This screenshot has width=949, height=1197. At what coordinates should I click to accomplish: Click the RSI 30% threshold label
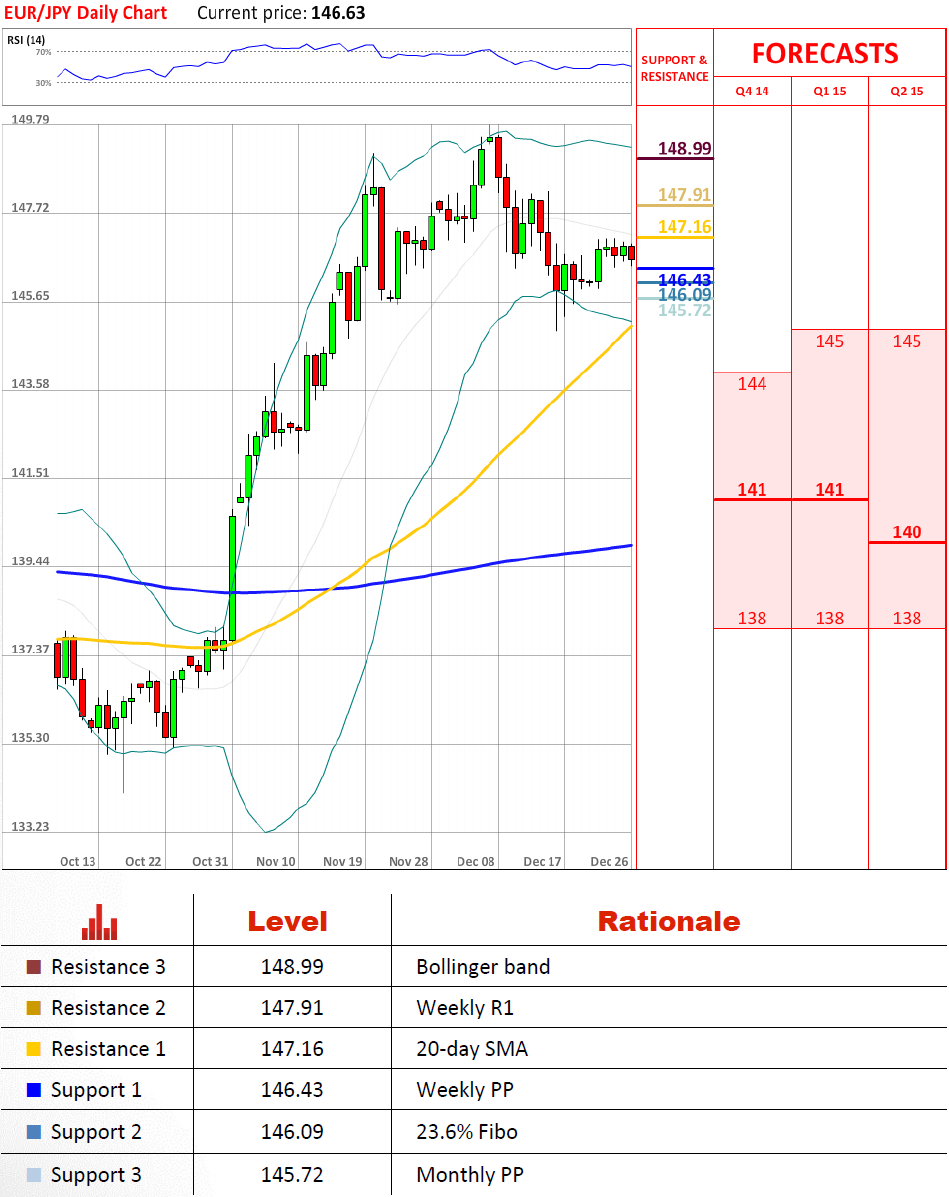click(x=44, y=82)
